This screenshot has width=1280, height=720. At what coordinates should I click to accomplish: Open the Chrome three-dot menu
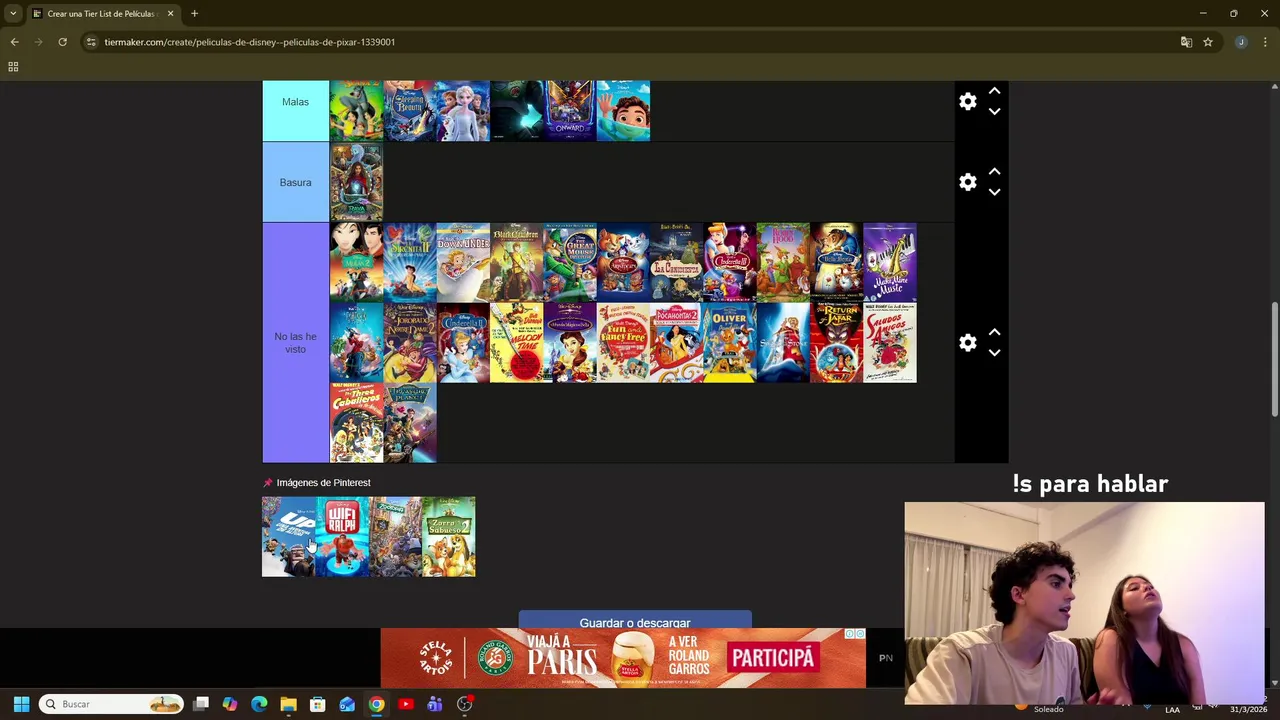pos(1265,42)
